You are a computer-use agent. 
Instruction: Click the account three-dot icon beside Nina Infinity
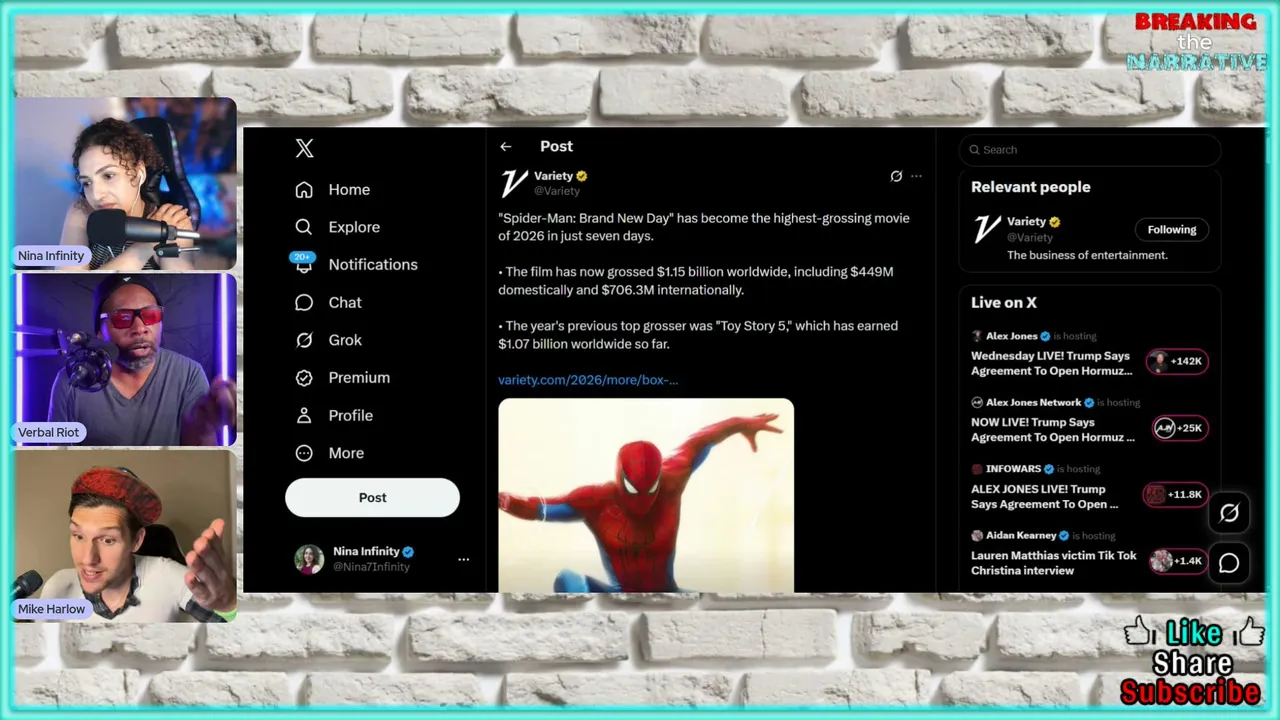point(463,560)
